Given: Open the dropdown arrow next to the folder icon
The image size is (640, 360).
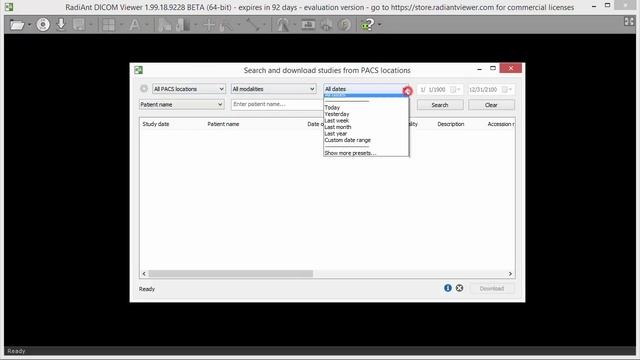Looking at the screenshot, I should (29, 25).
